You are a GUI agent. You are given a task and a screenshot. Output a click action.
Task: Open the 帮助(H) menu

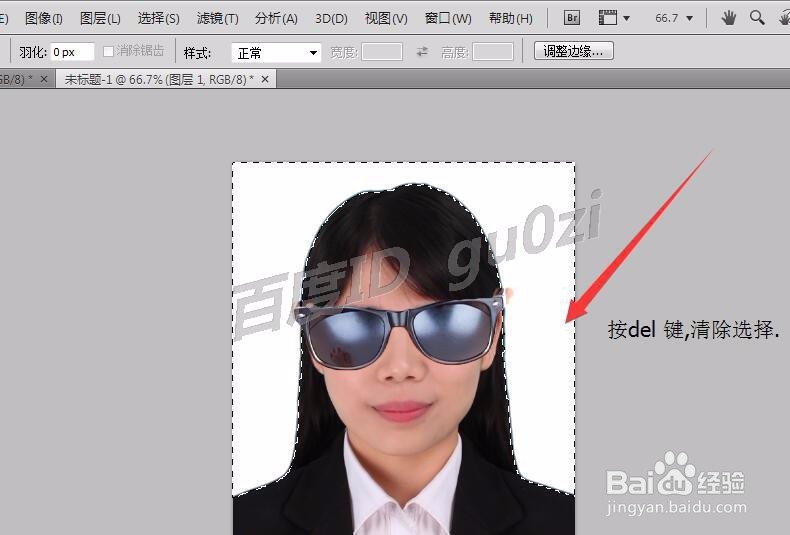(510, 19)
